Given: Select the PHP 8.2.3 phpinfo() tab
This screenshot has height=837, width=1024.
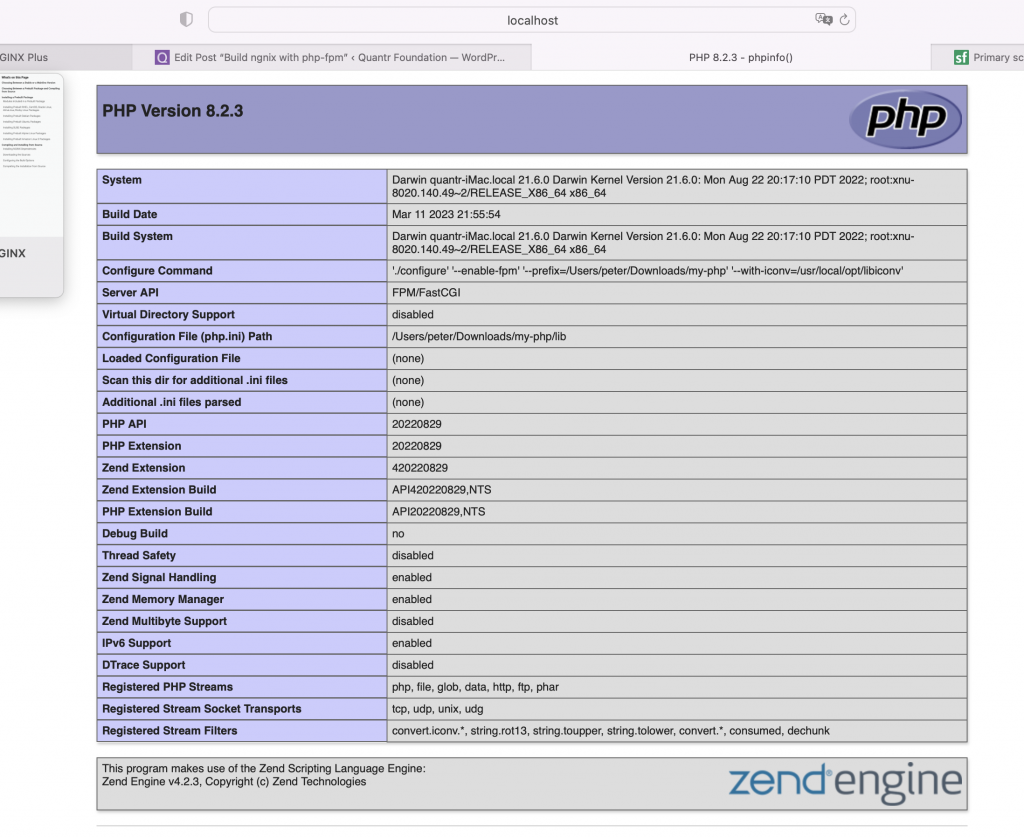Looking at the screenshot, I should click(x=741, y=57).
